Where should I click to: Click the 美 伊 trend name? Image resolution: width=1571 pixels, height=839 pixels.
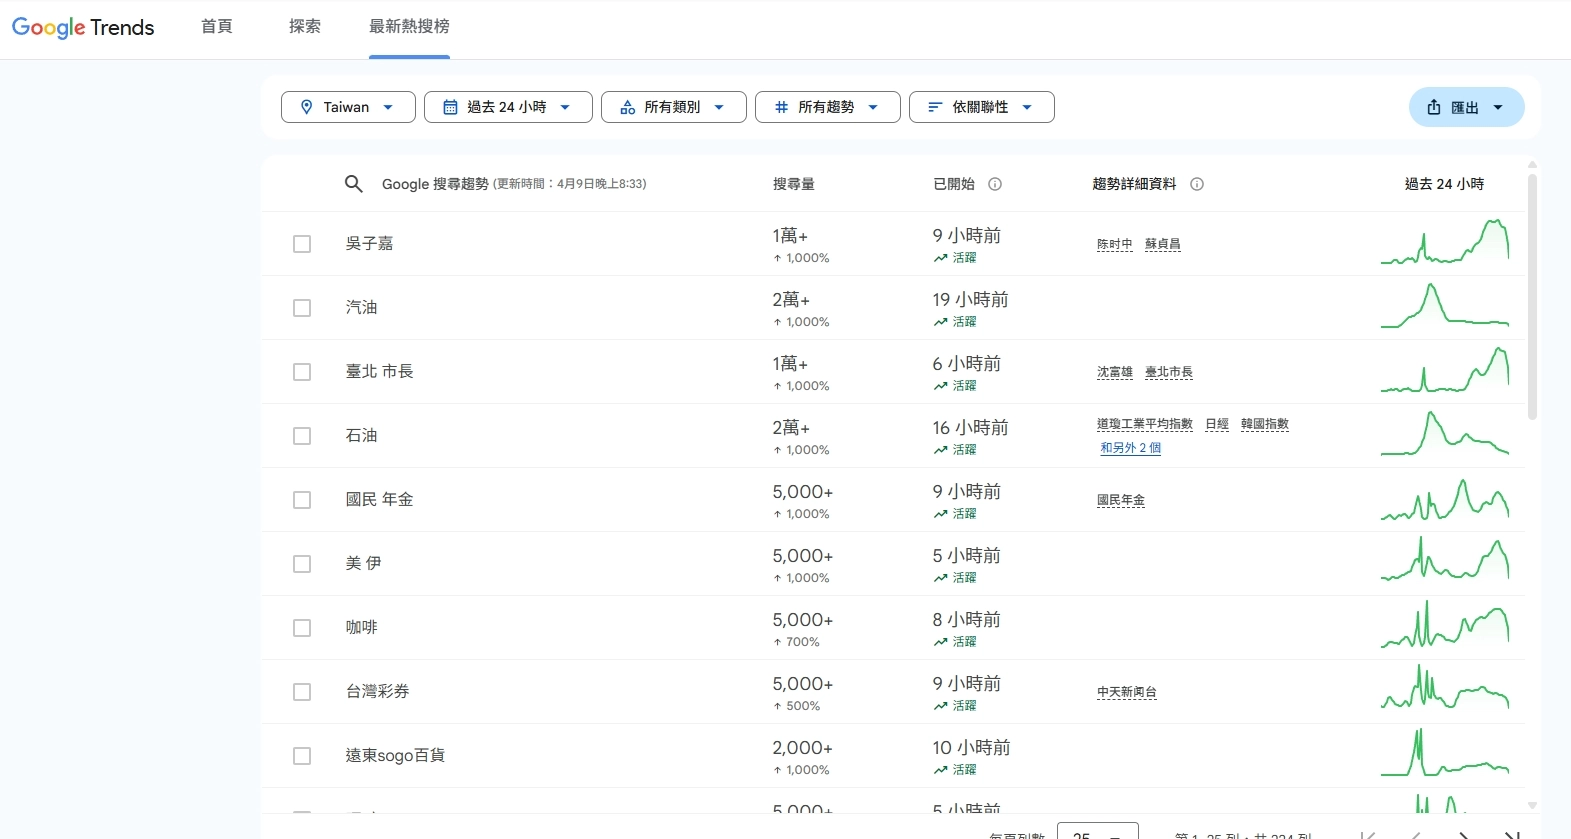pos(364,564)
